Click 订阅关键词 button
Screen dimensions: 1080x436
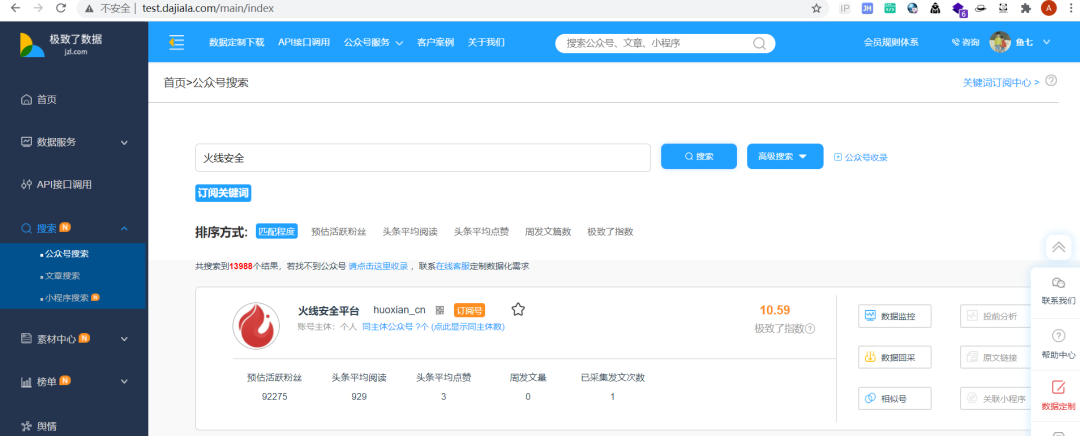click(x=223, y=193)
